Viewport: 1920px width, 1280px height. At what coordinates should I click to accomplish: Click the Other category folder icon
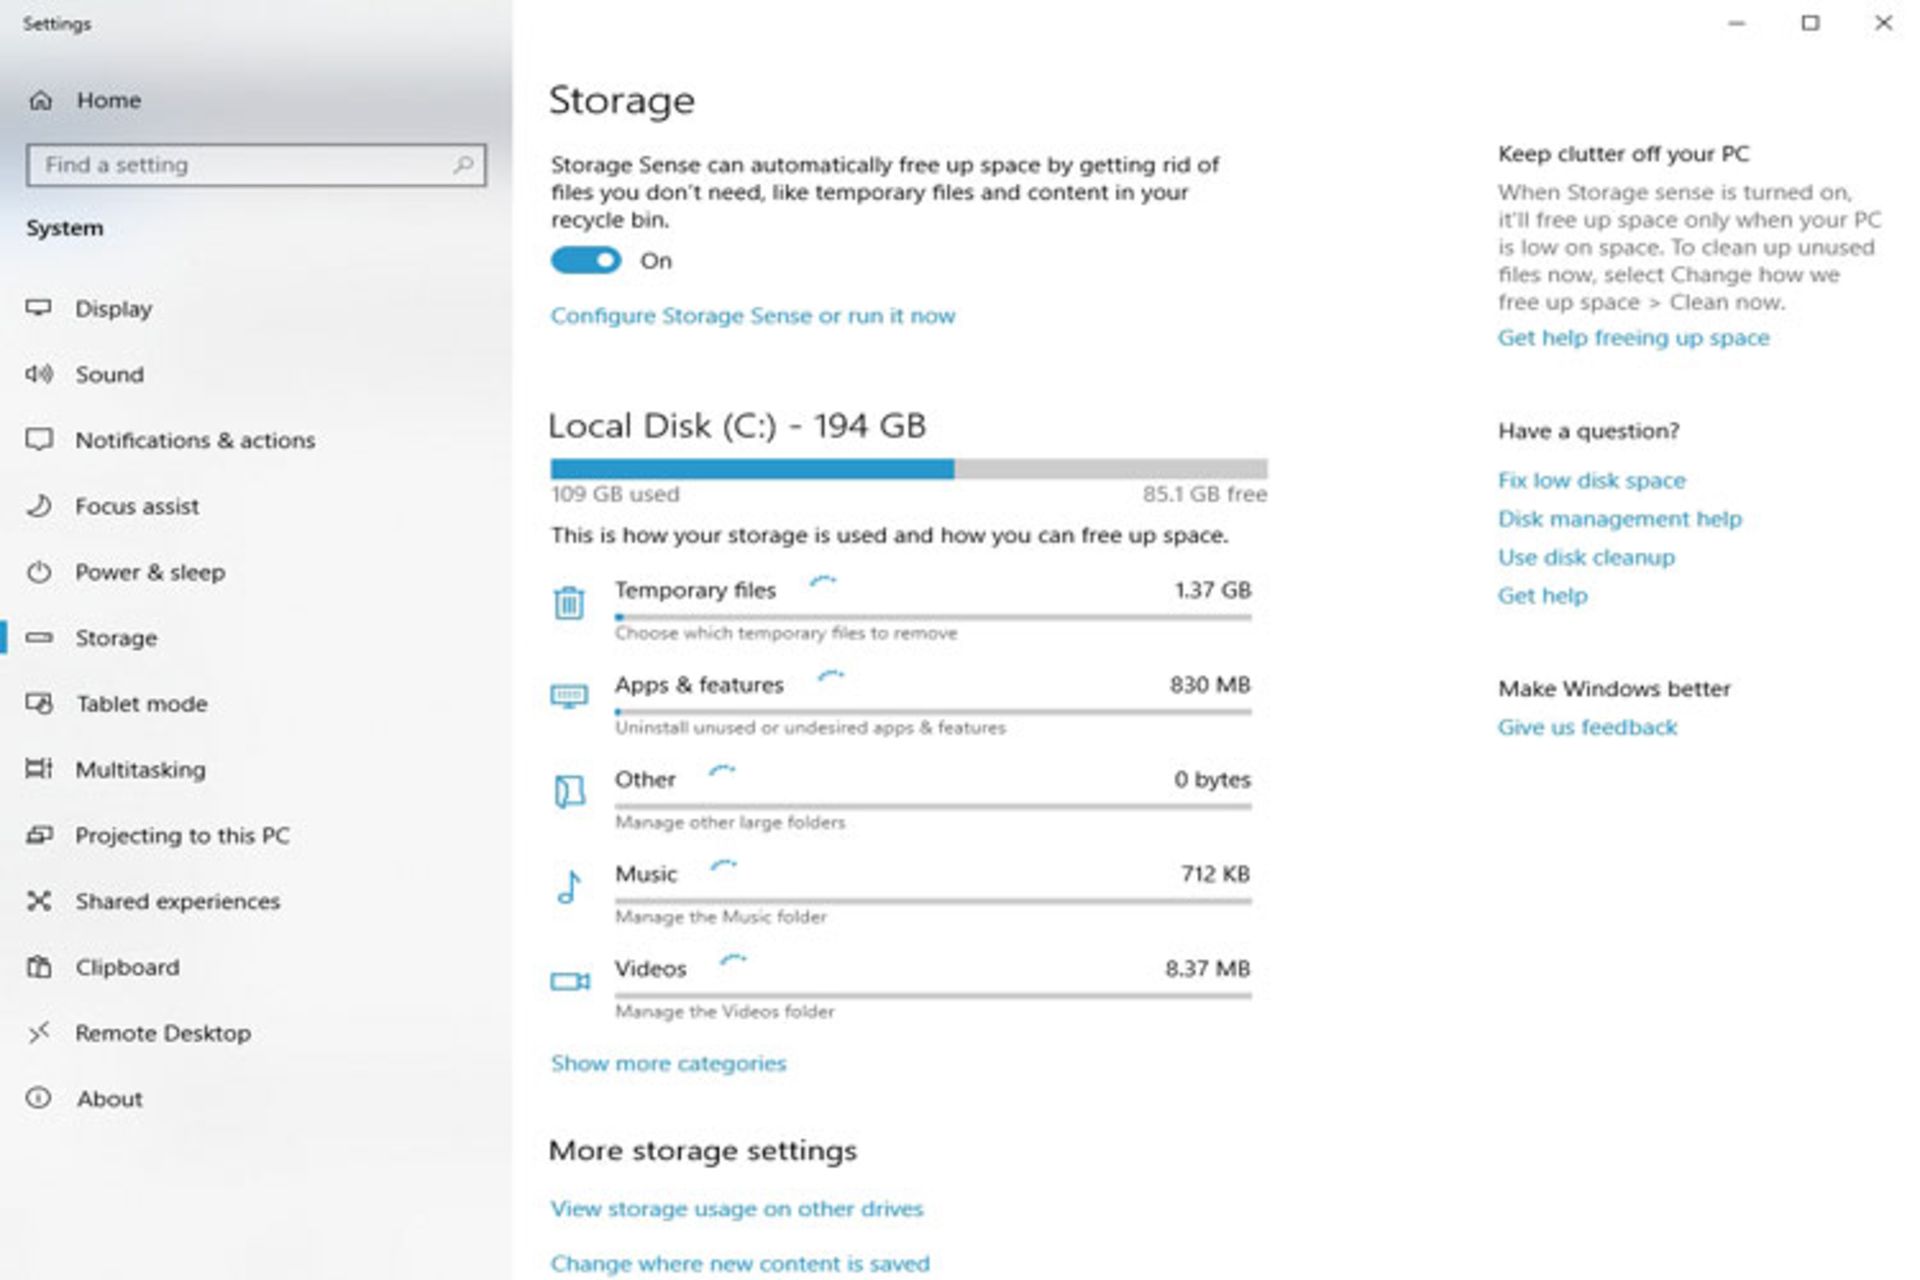tap(569, 791)
